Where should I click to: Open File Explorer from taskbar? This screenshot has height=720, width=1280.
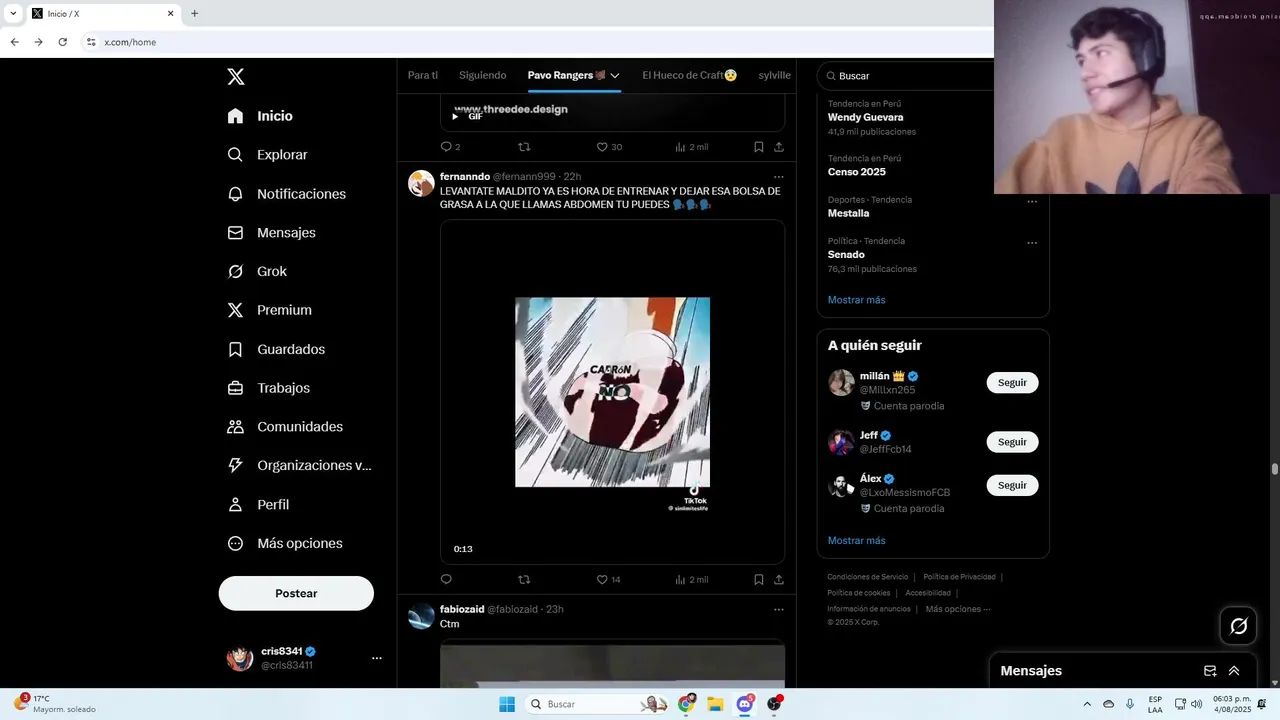click(x=715, y=704)
